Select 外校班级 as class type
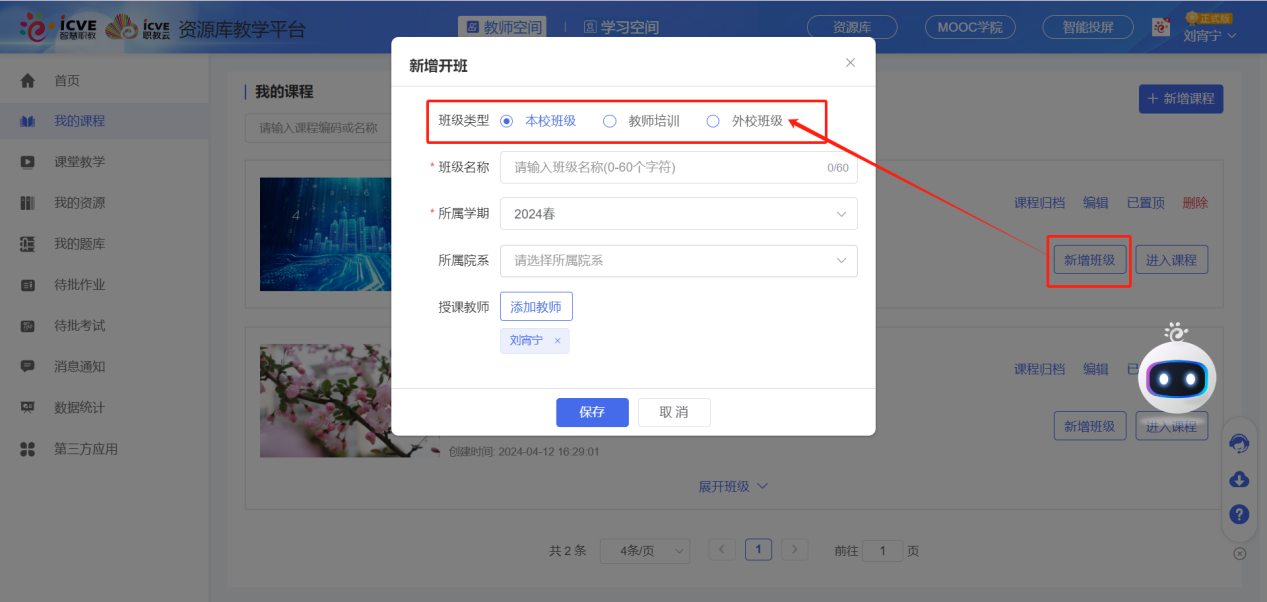The height and width of the screenshot is (602, 1267). [x=712, y=120]
